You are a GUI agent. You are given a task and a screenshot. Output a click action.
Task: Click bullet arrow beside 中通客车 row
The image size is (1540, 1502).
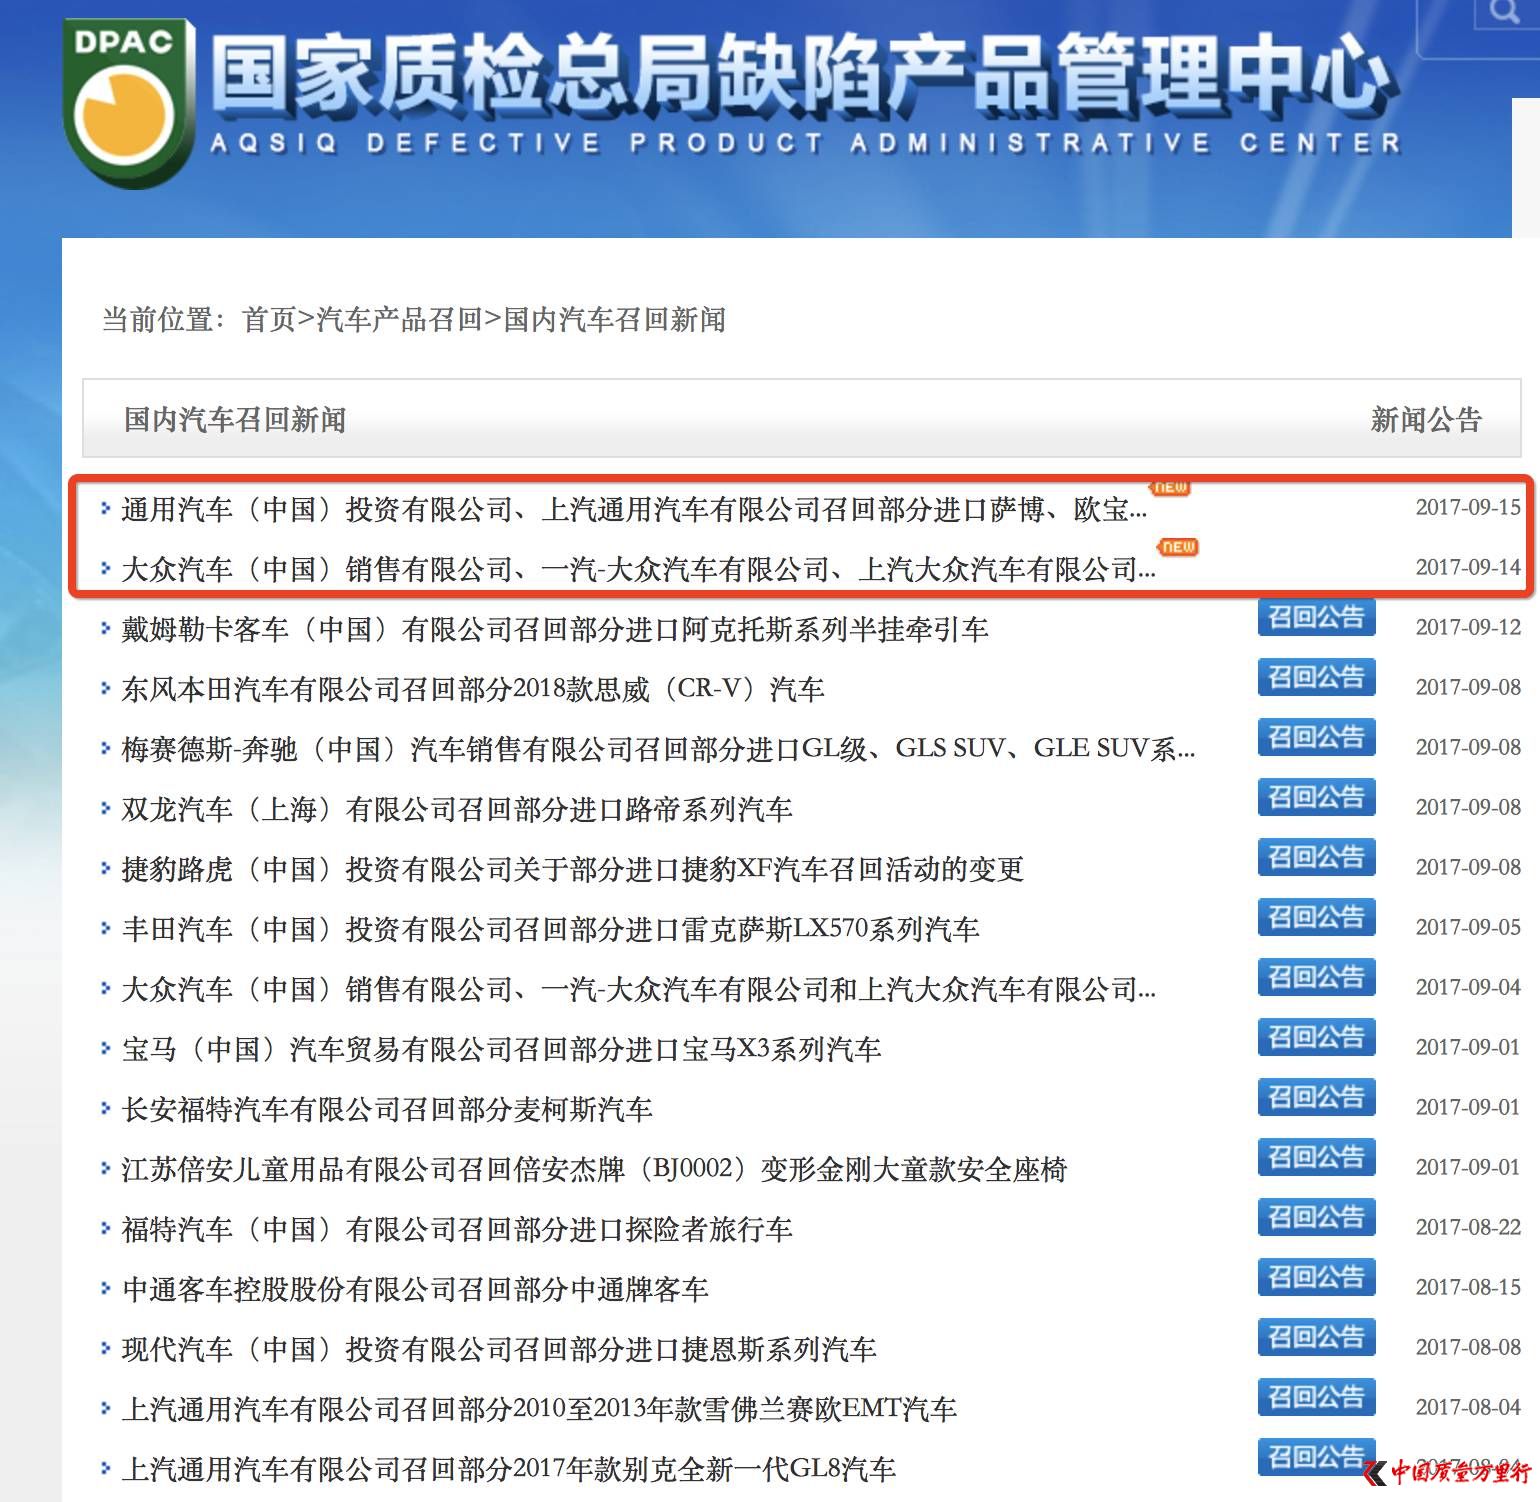(105, 1289)
